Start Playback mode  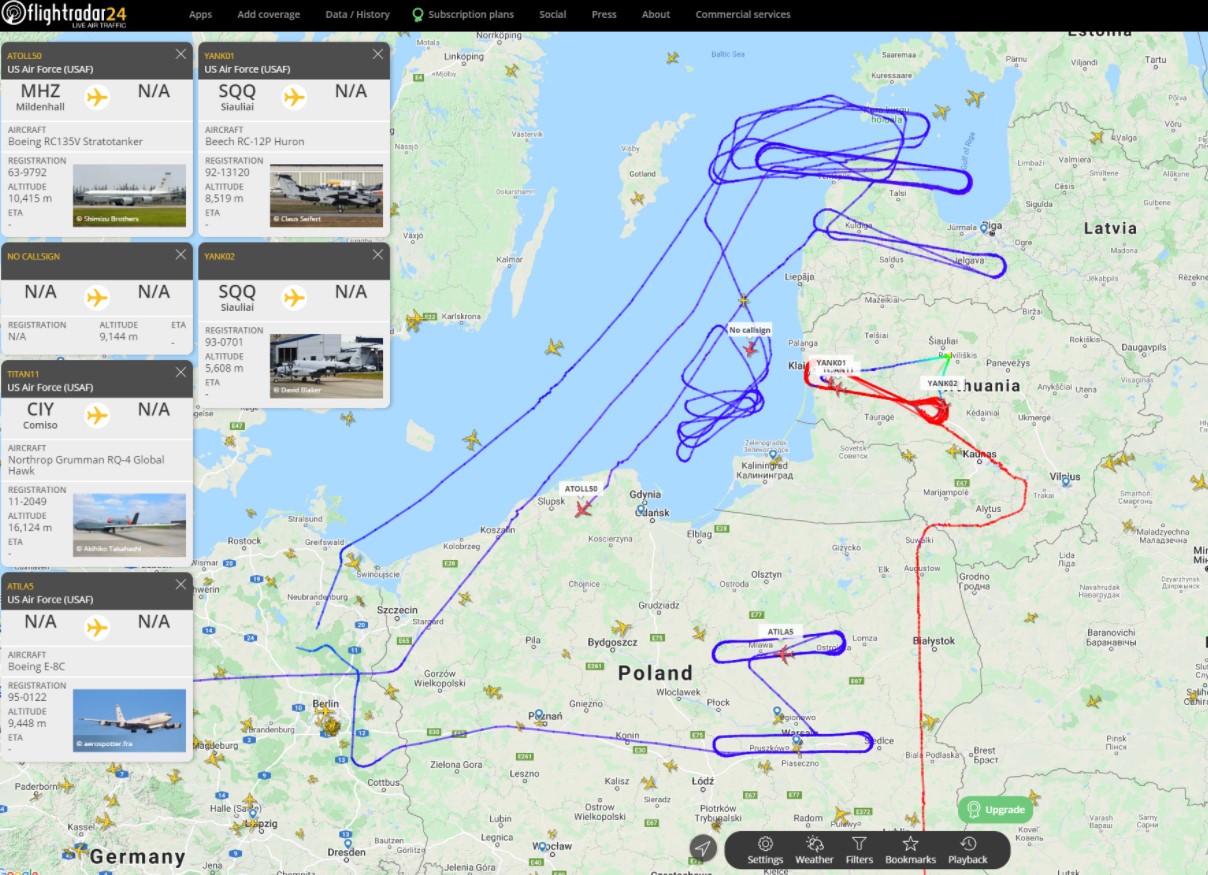(967, 850)
